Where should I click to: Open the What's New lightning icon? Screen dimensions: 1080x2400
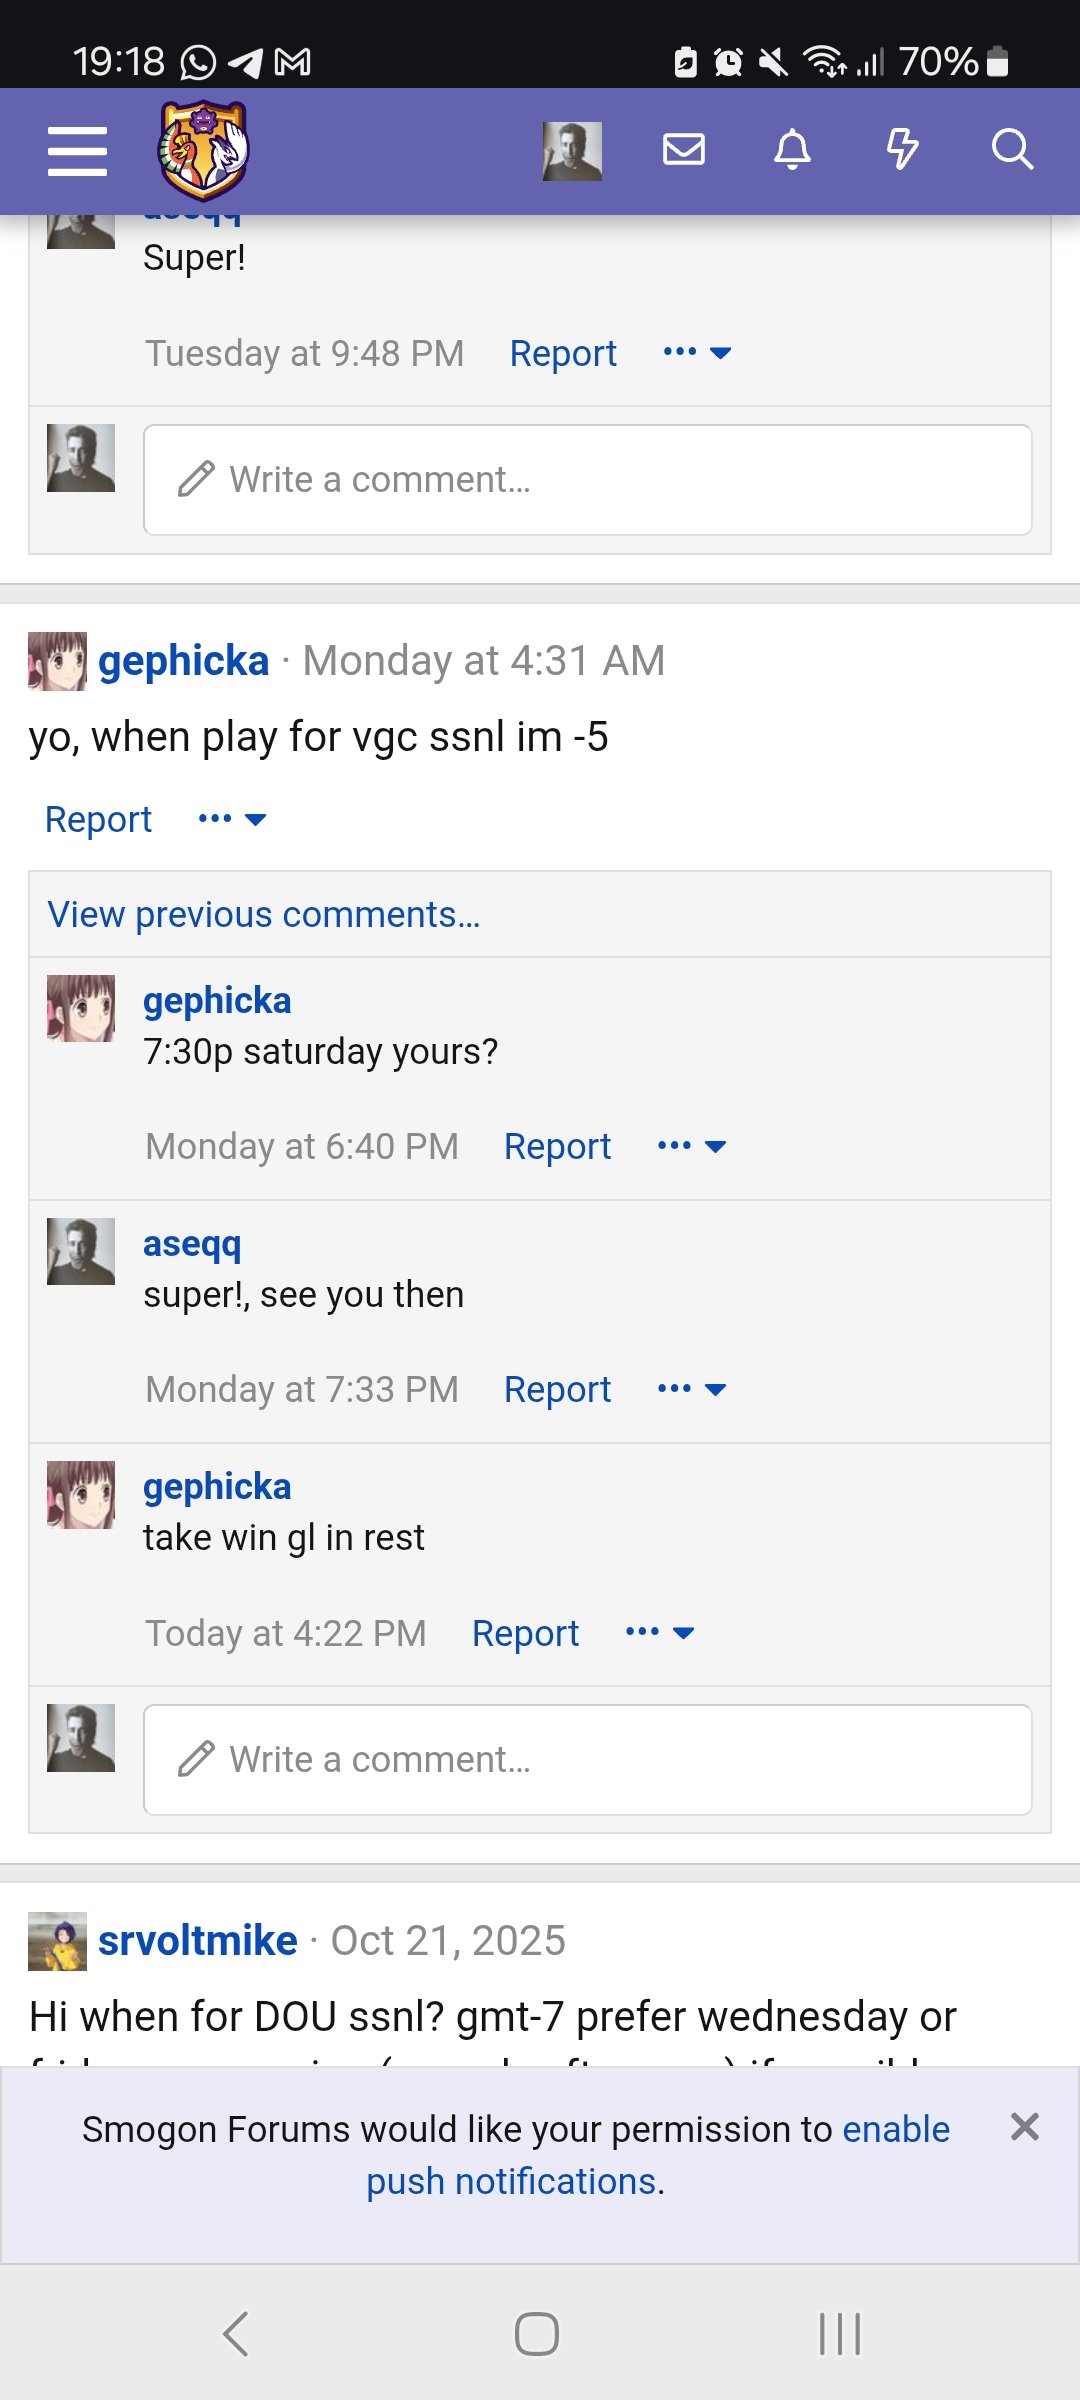(x=902, y=150)
